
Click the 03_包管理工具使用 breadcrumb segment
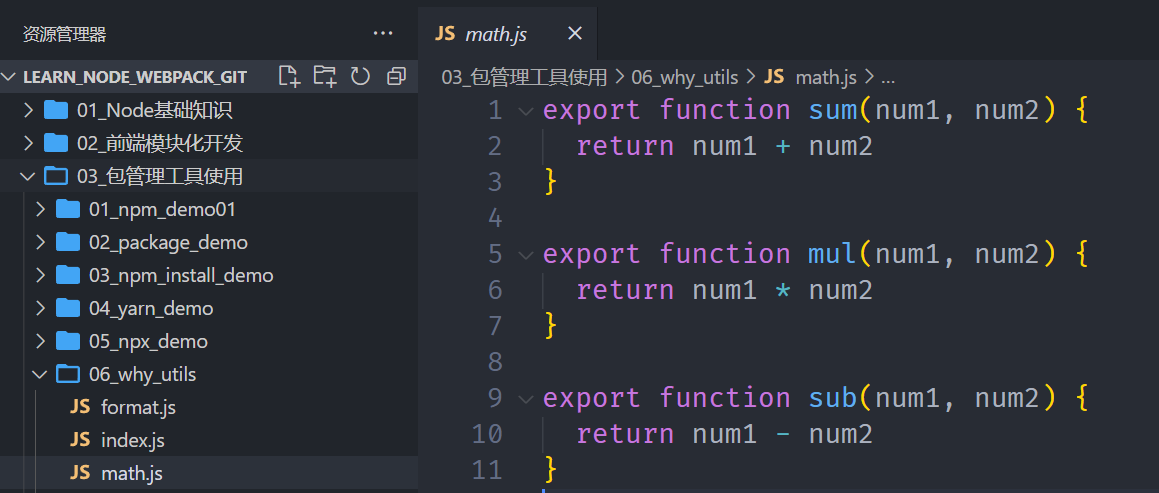click(x=524, y=77)
